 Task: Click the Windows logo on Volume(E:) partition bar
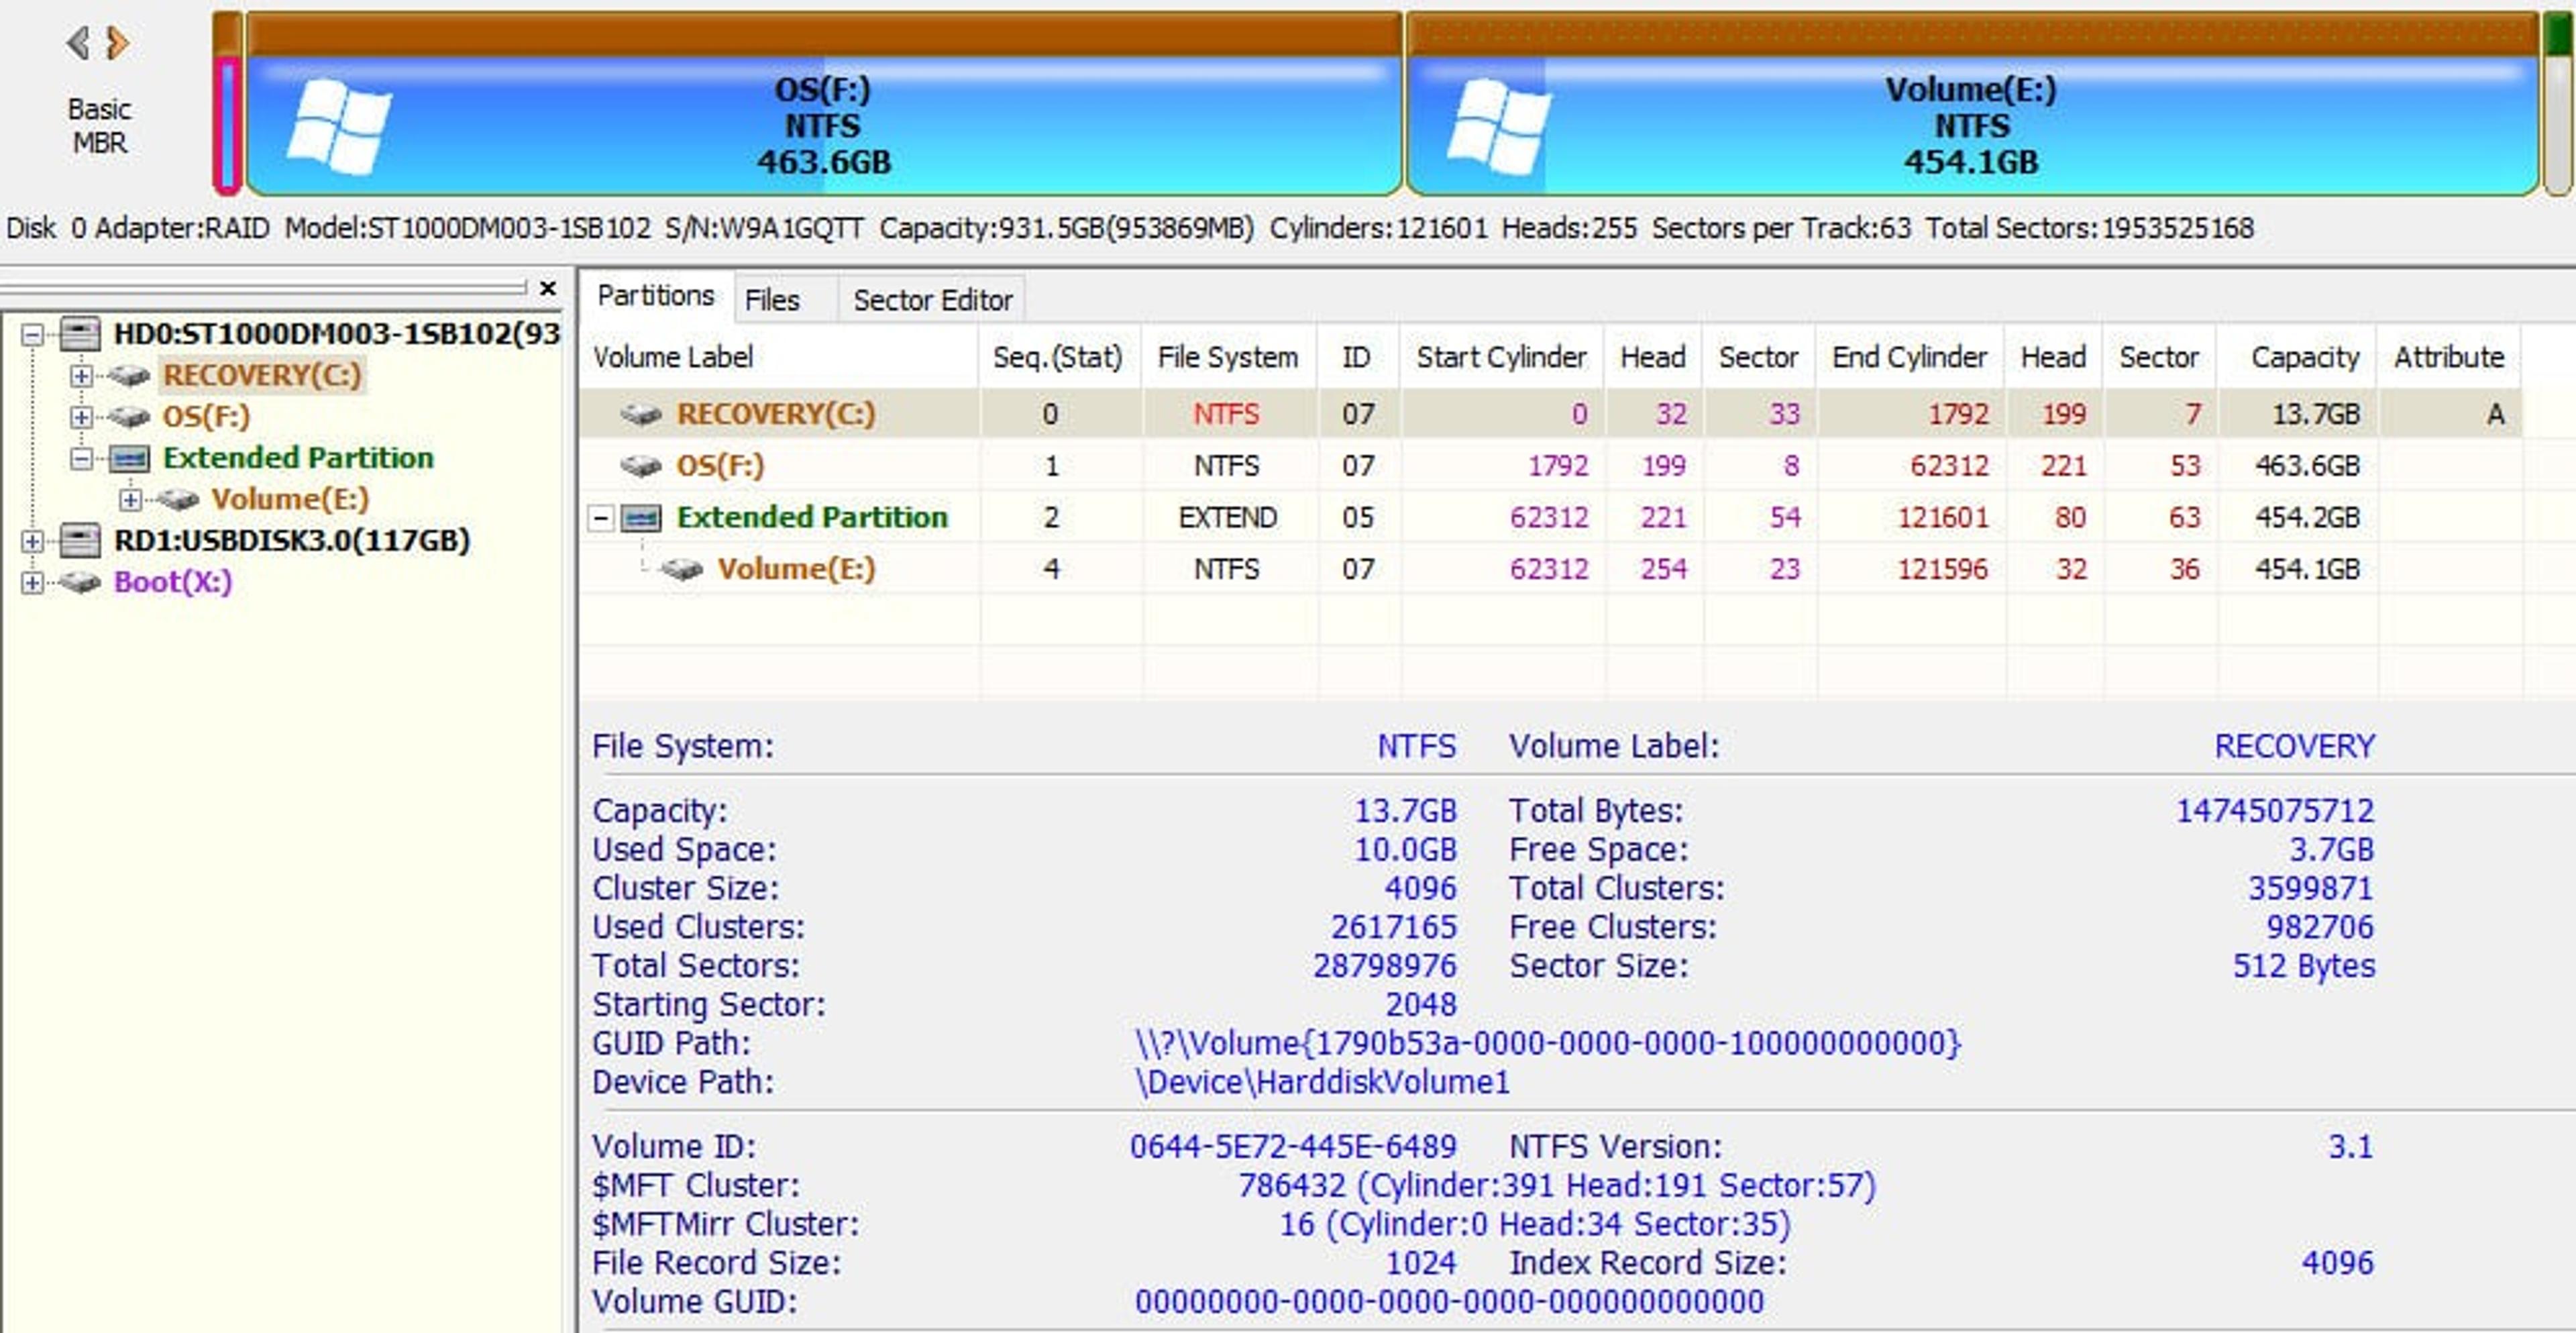(1499, 128)
